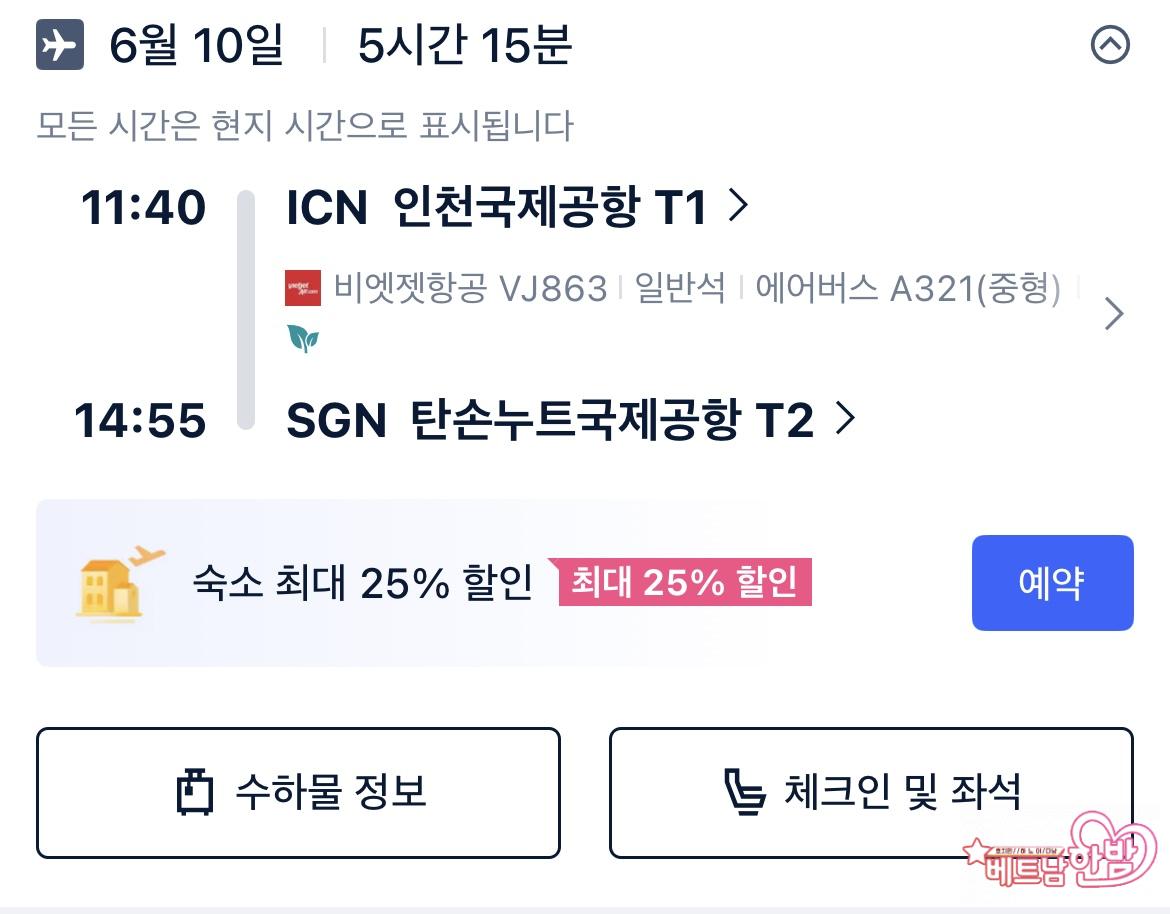Click the luggage suitcase icon
The width and height of the screenshot is (1170, 914).
pos(195,793)
